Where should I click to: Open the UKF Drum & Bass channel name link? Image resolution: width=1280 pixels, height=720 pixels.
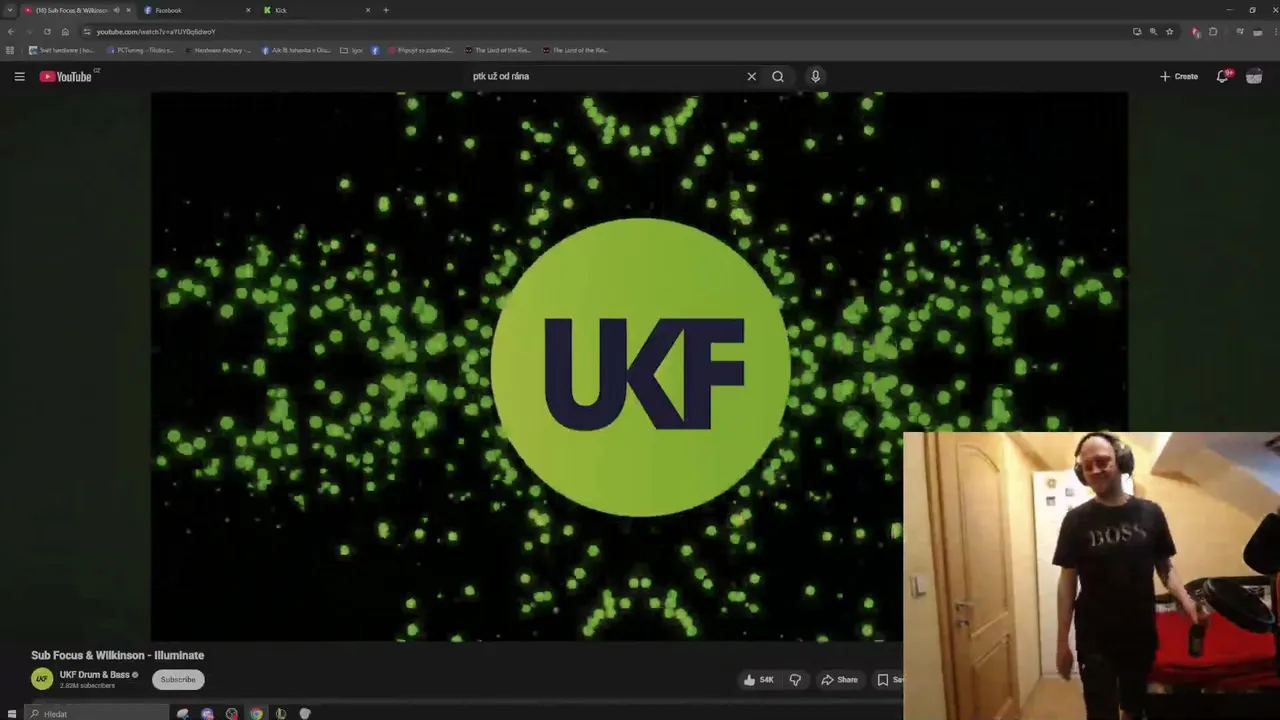pyautogui.click(x=95, y=675)
